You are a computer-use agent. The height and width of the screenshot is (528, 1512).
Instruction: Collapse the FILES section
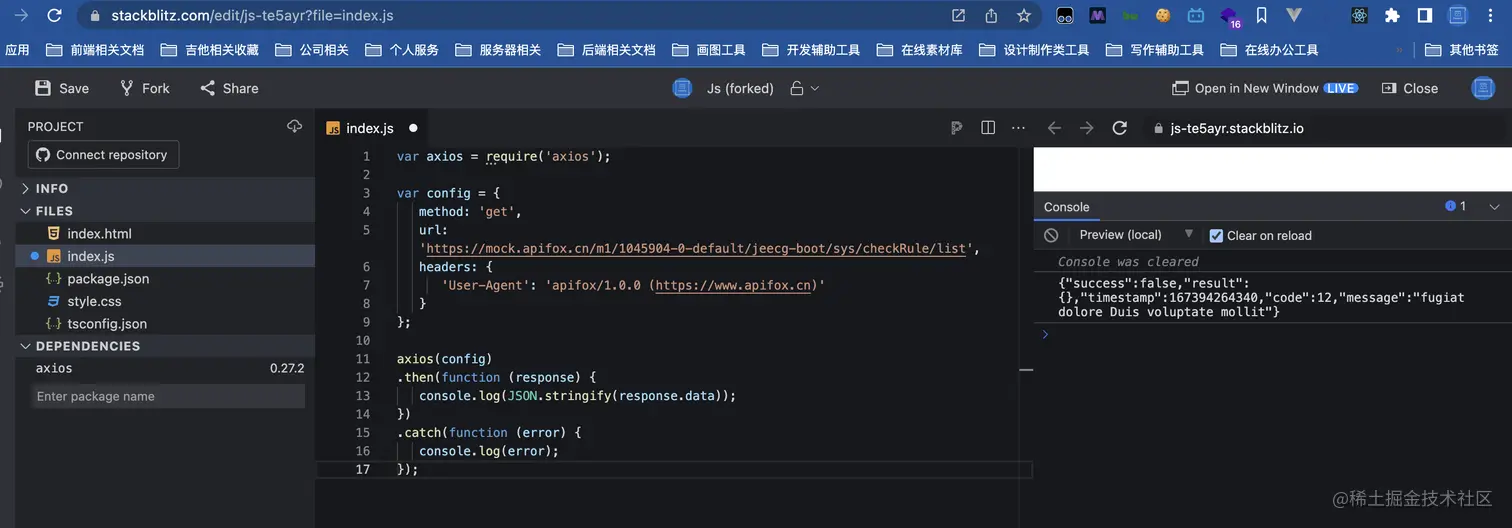pos(165,211)
